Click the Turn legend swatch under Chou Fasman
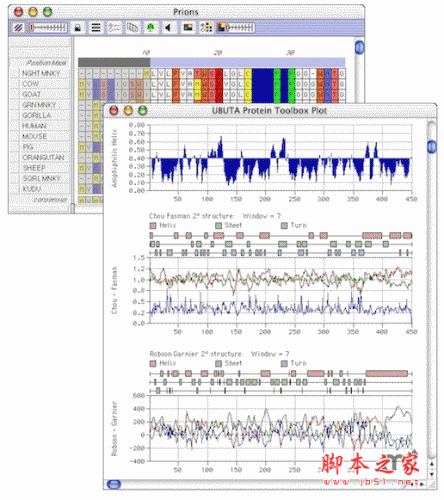The width and height of the screenshot is (444, 500). [284, 226]
